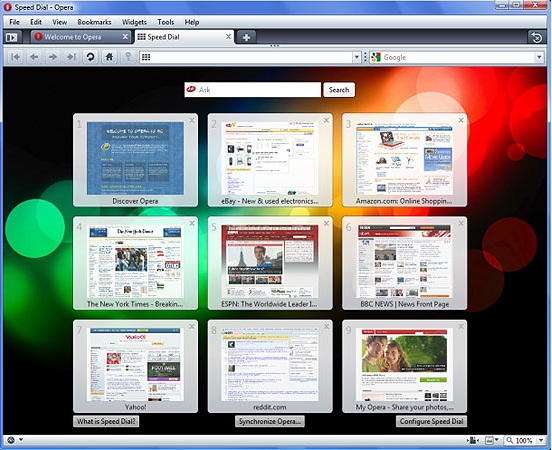Click the Reload page icon

[90, 57]
